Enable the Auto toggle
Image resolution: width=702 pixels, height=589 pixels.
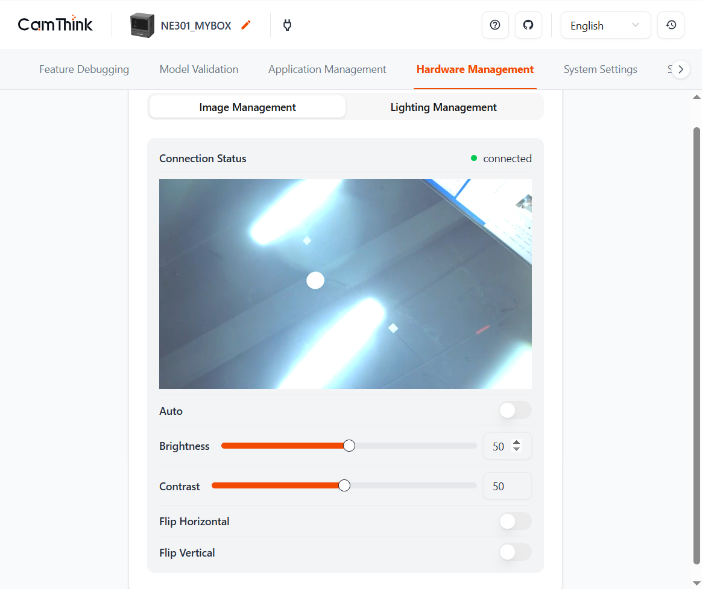515,410
